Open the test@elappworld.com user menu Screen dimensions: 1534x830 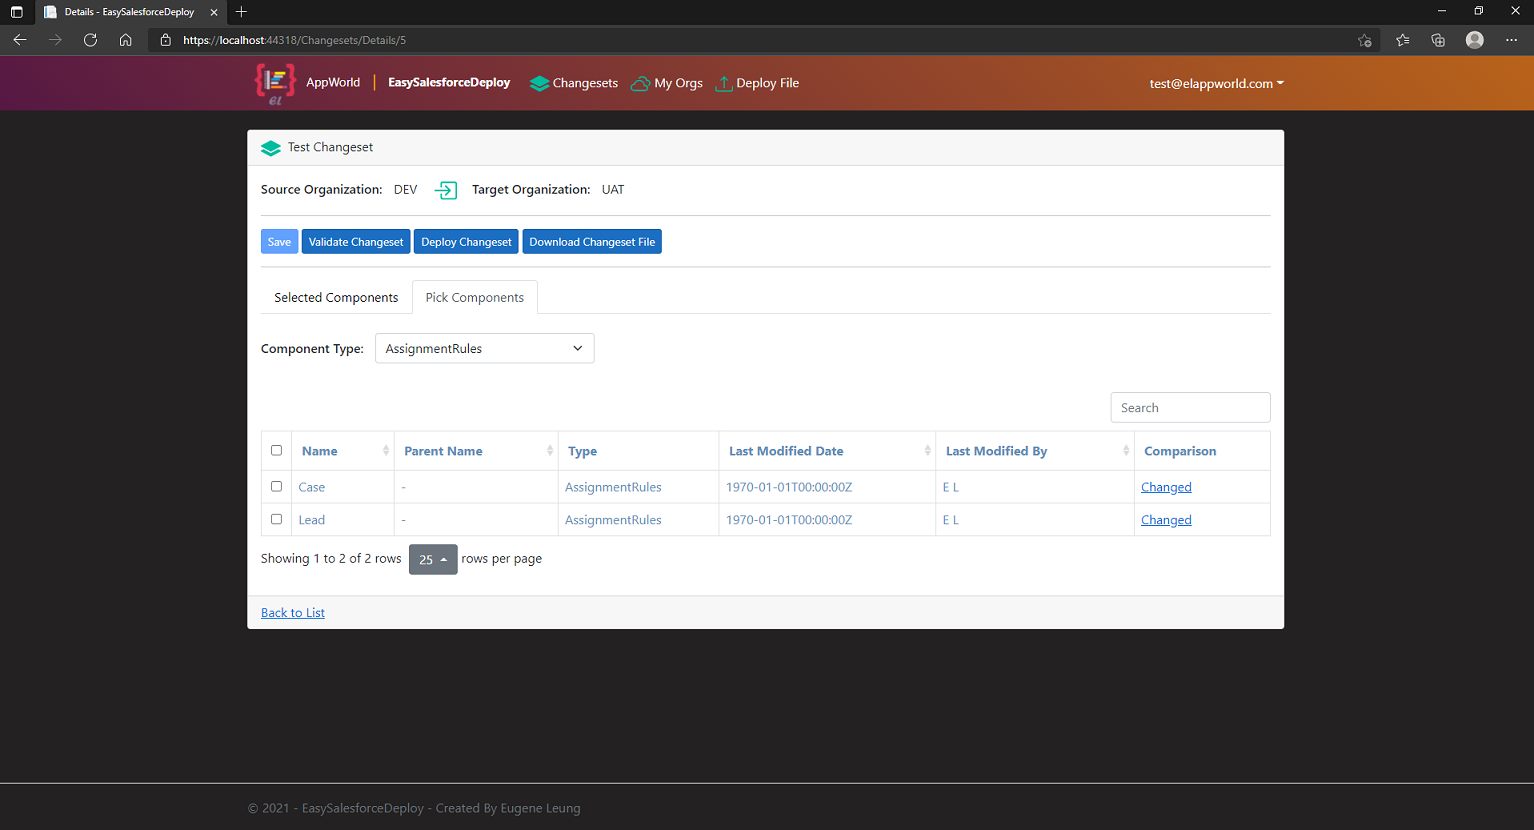1216,84
